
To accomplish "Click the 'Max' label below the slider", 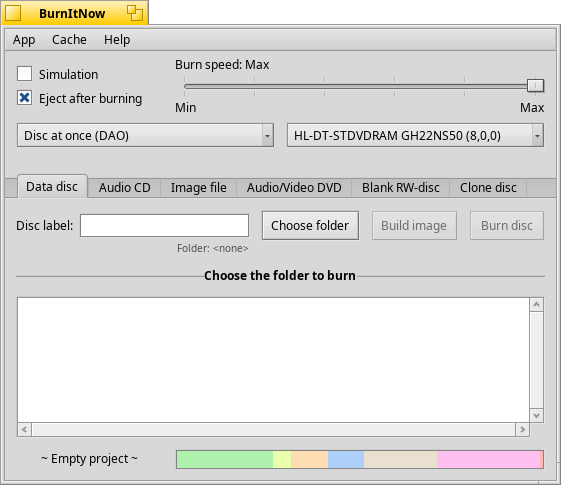I will click(x=532, y=107).
